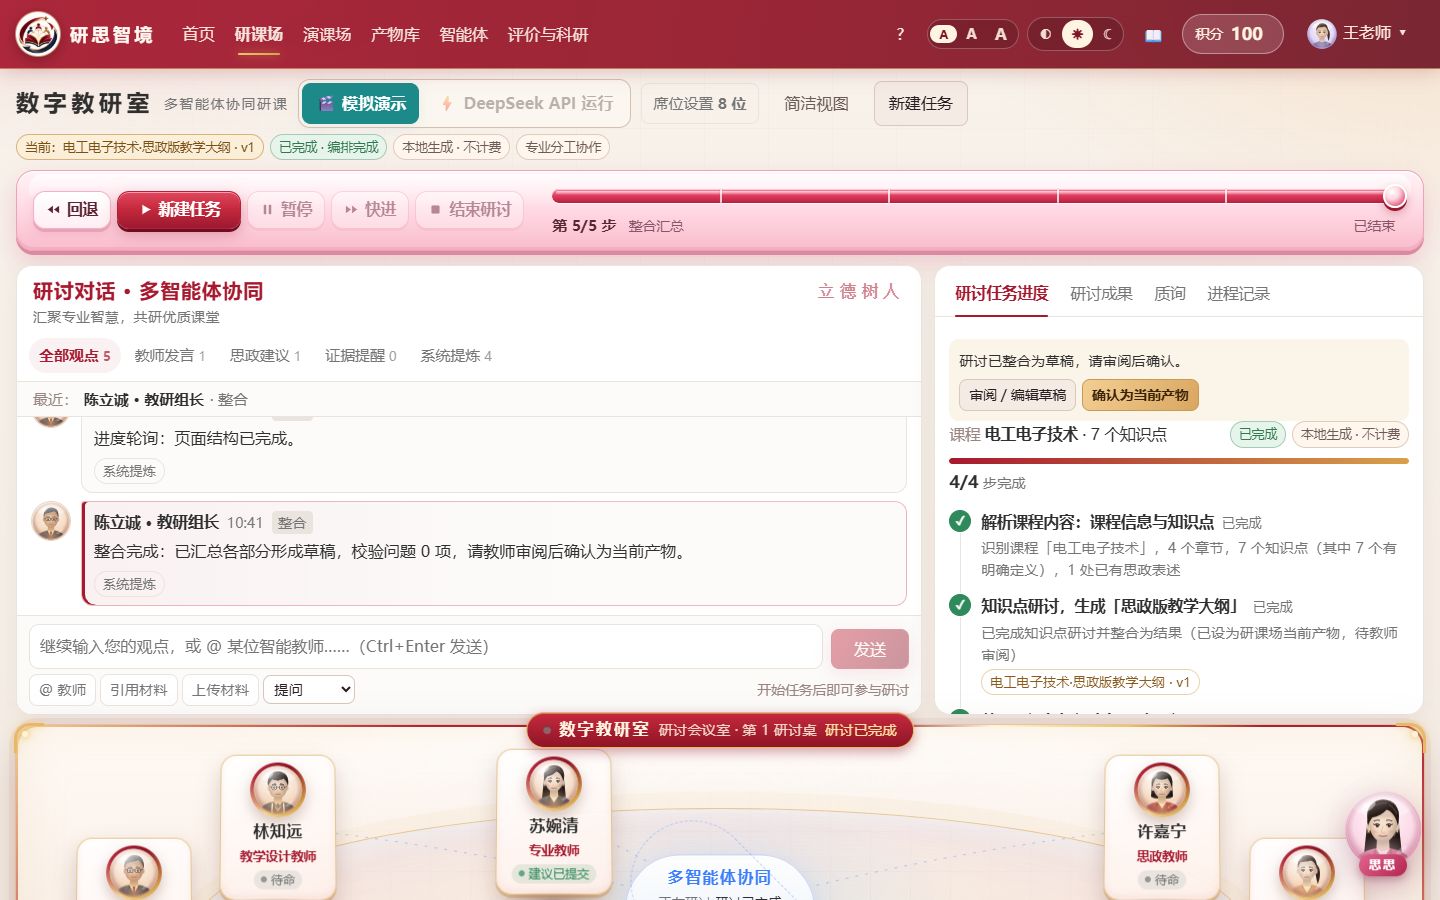1440x900 pixels.
Task: Focus the 继续输入您的观点 text field
Action: (426, 647)
